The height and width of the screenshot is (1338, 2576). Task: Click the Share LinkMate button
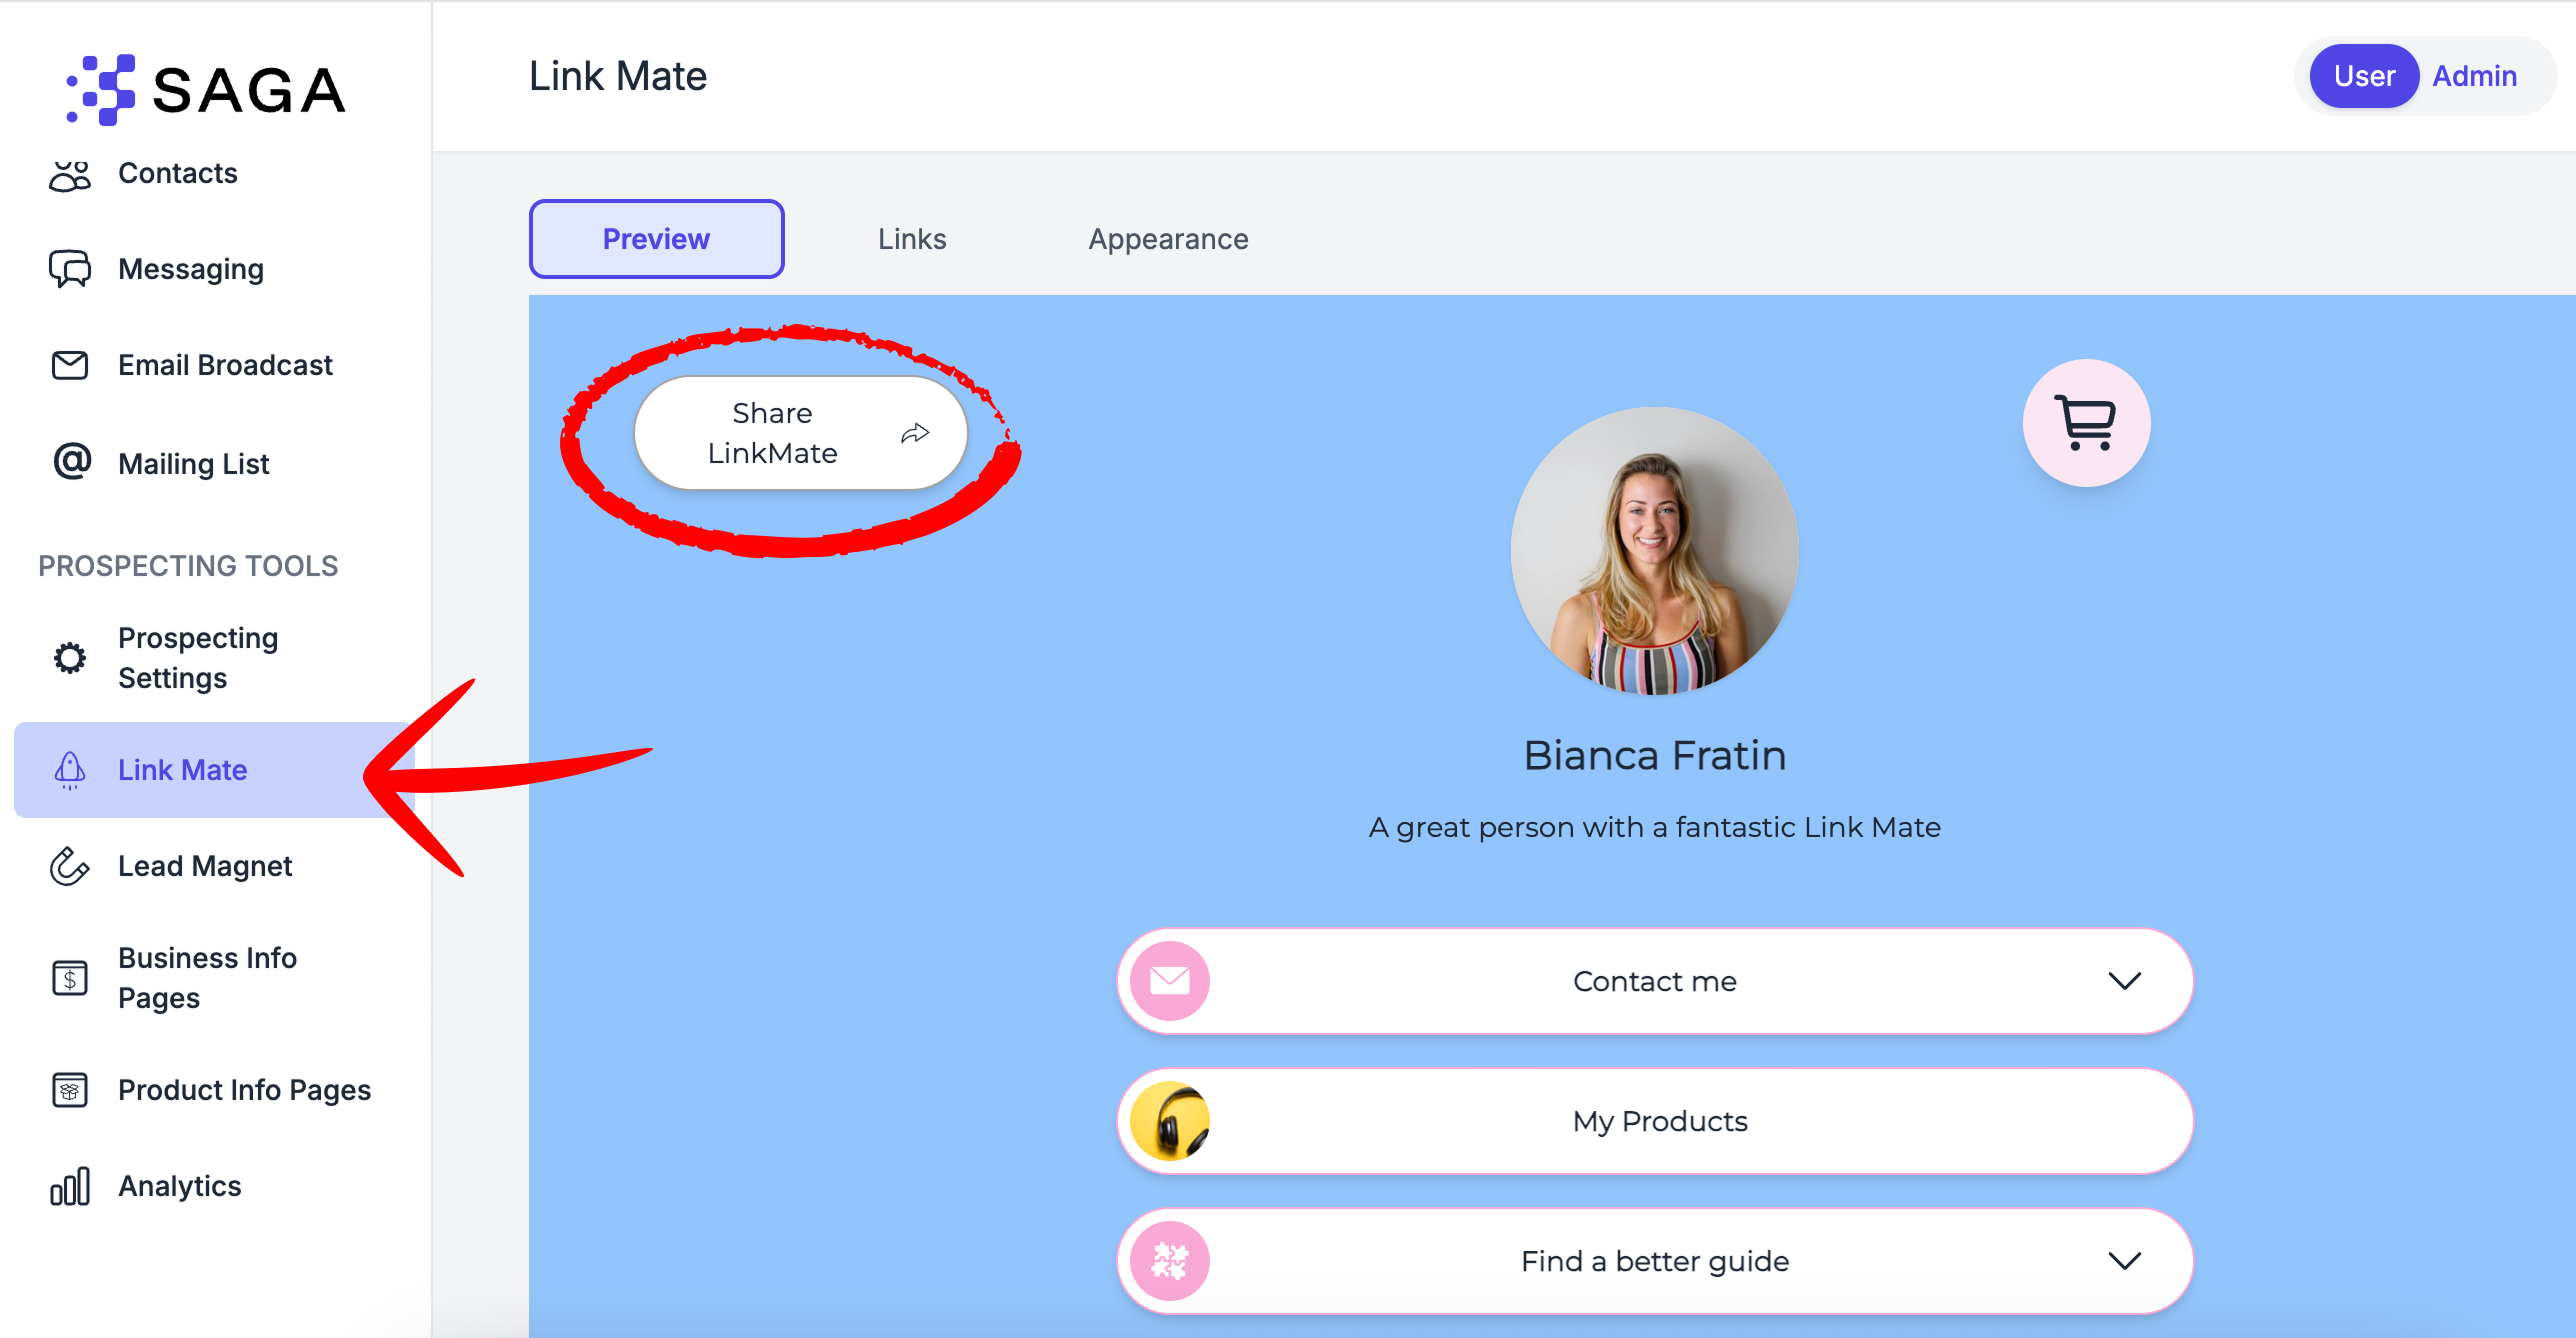coord(801,433)
